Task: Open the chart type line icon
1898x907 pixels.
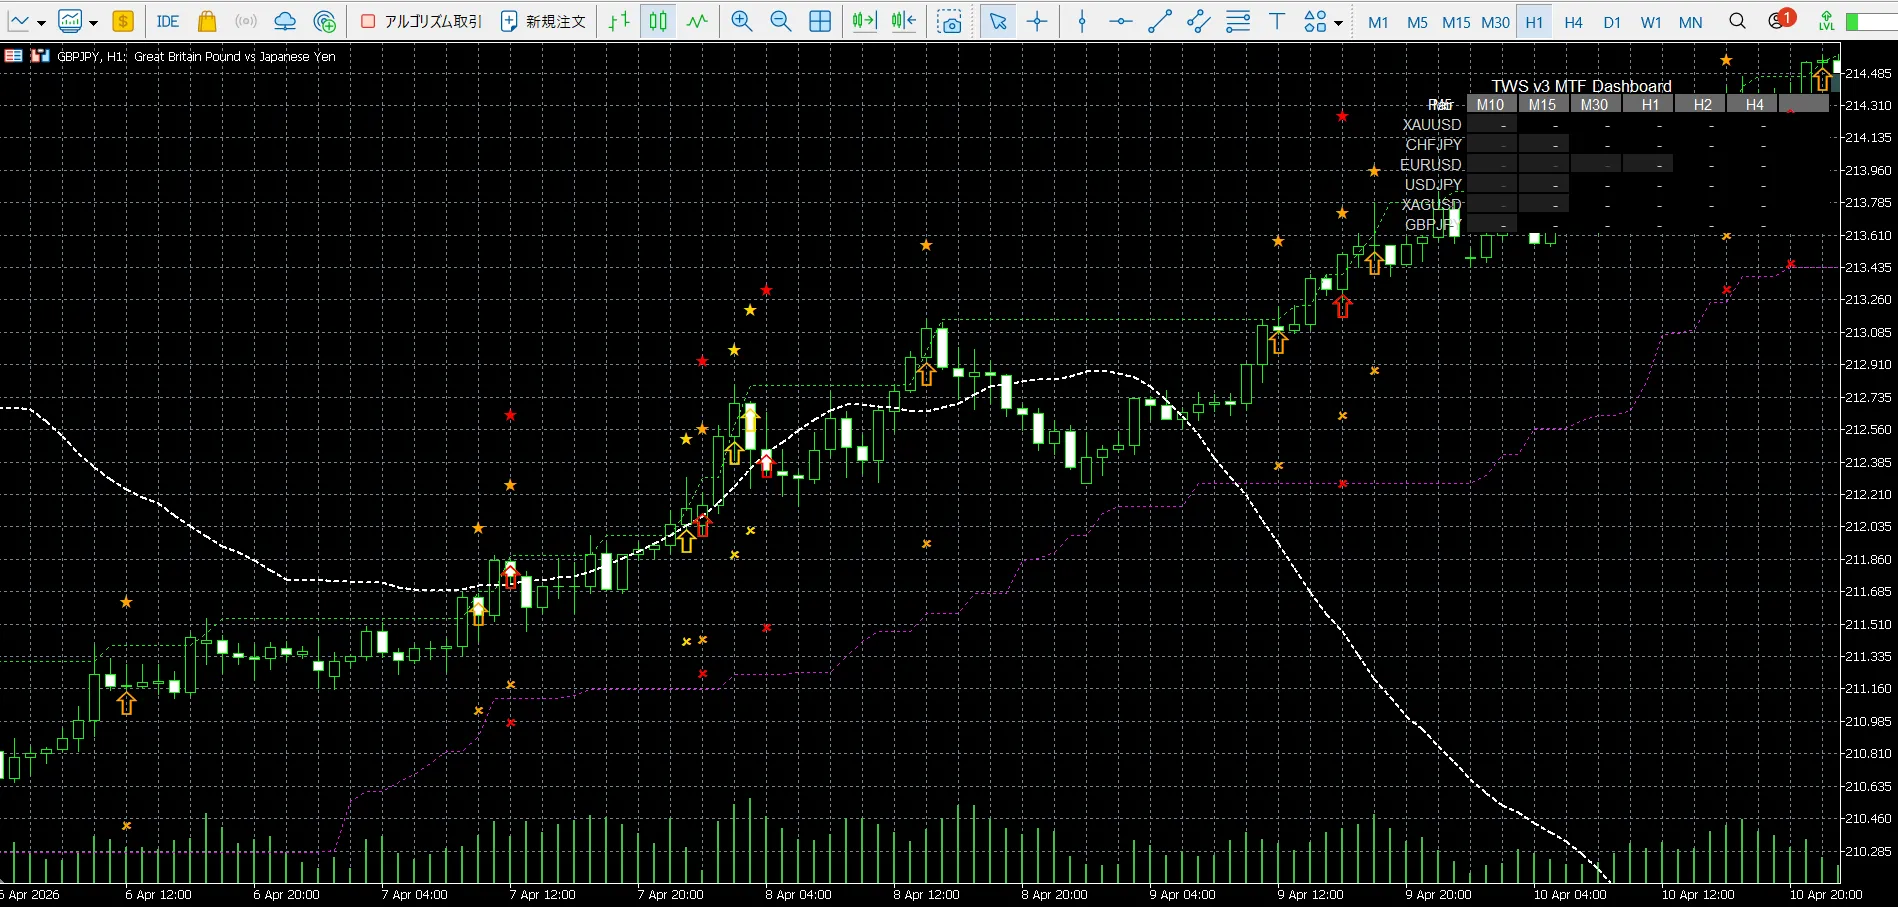Action: 19,21
